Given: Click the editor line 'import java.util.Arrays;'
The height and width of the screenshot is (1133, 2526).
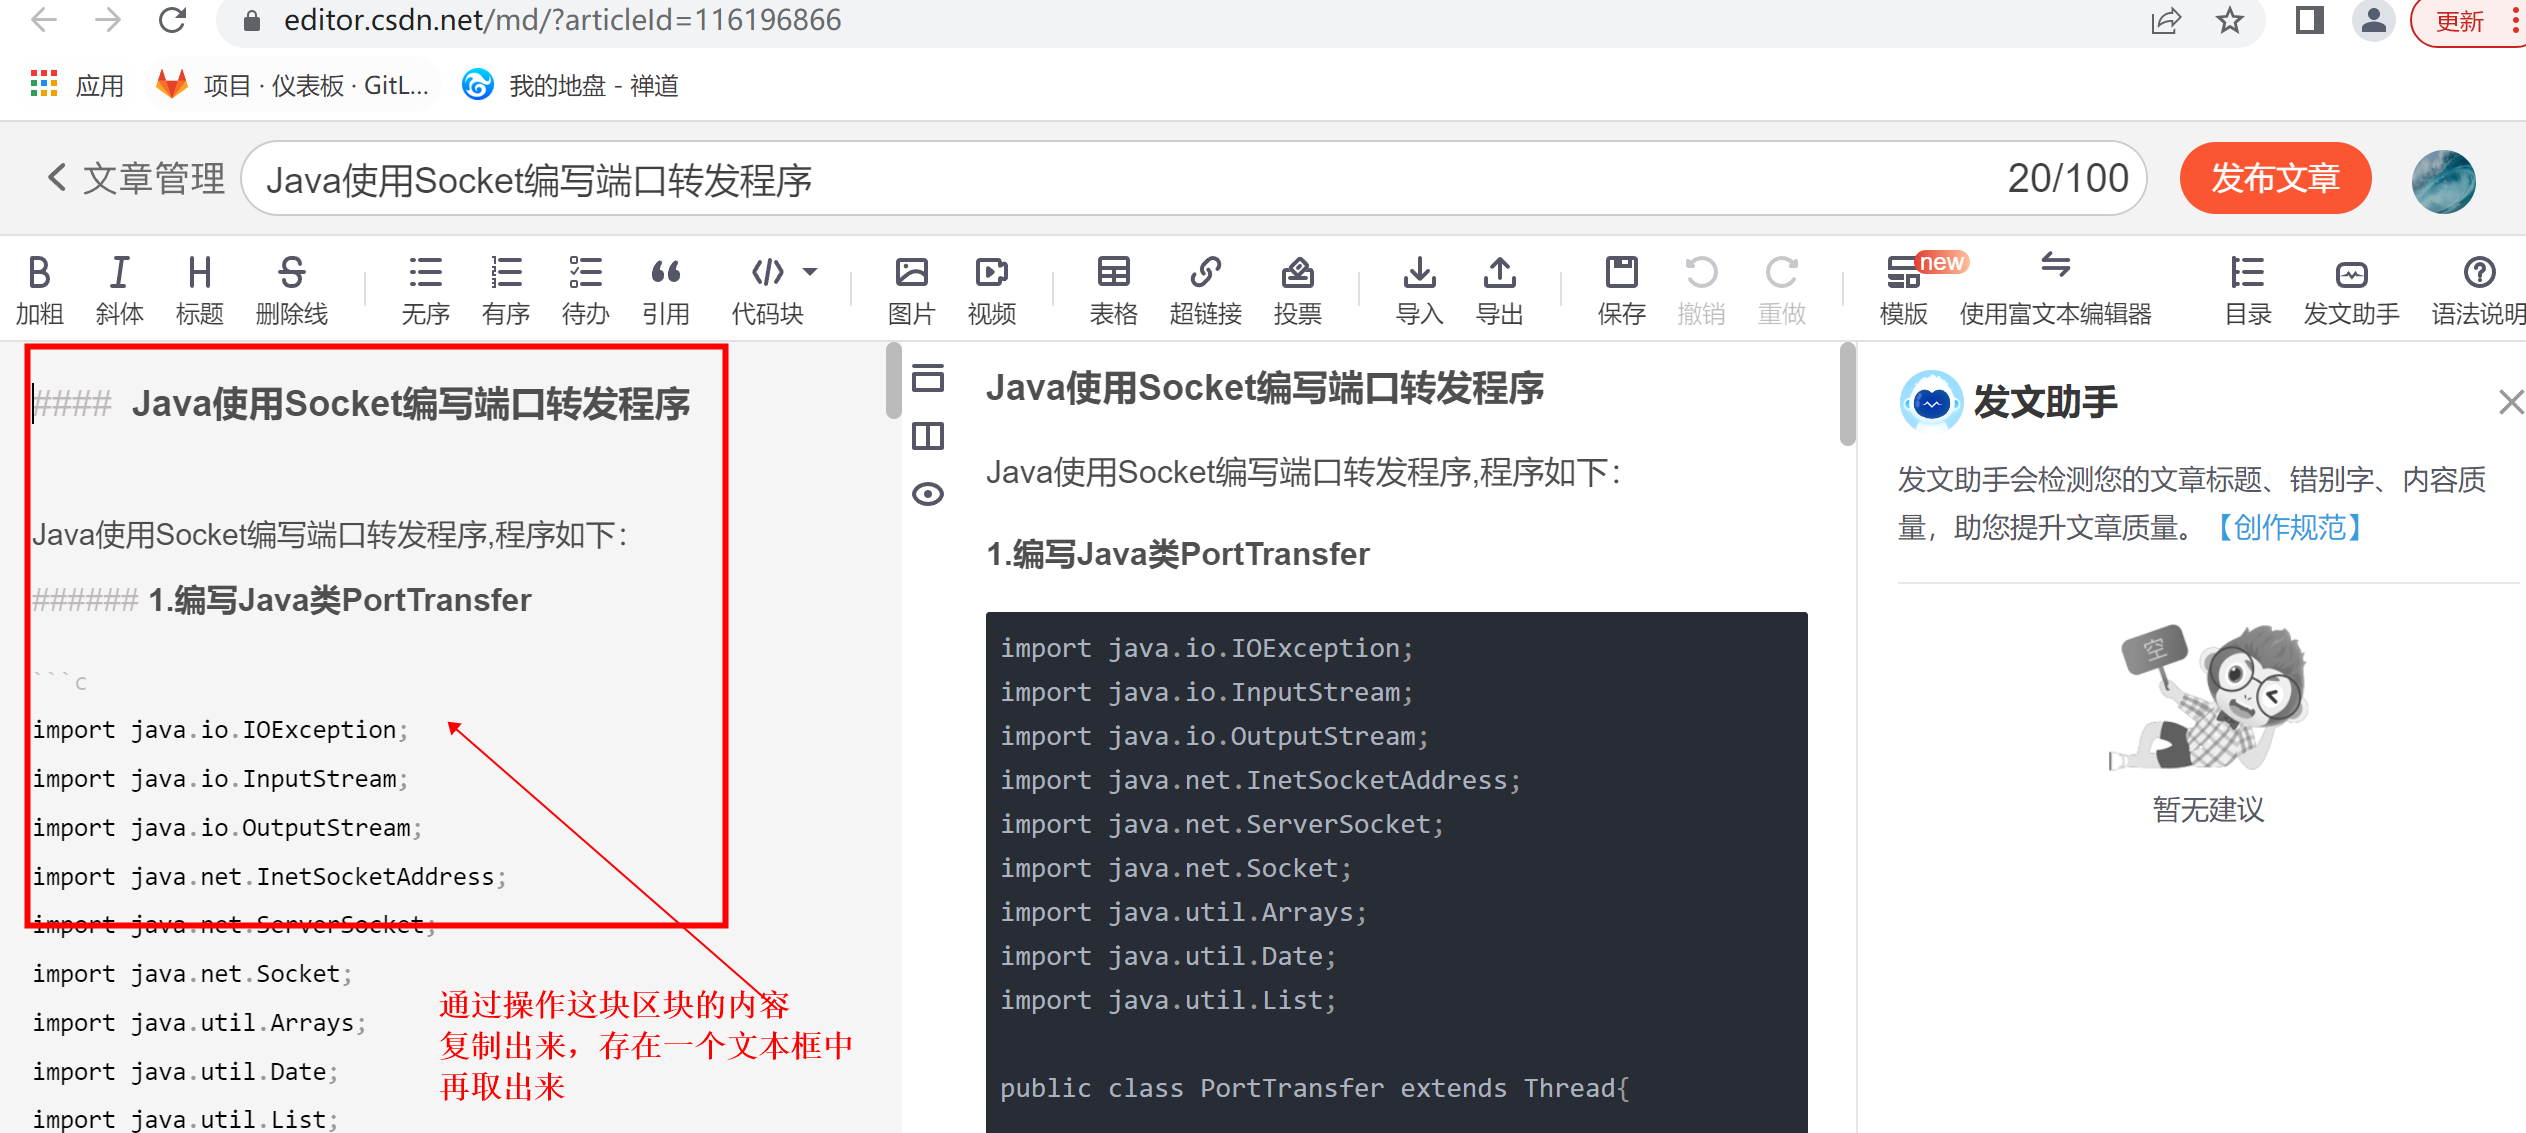Looking at the screenshot, I should [199, 1023].
